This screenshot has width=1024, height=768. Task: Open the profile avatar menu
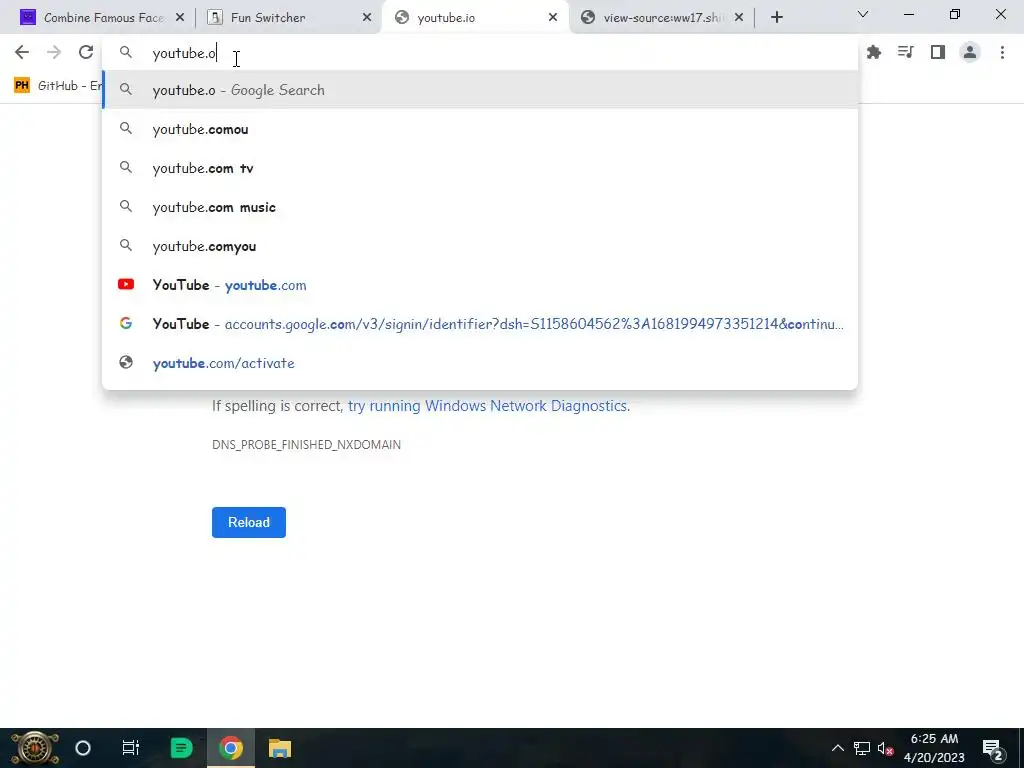pyautogui.click(x=970, y=52)
